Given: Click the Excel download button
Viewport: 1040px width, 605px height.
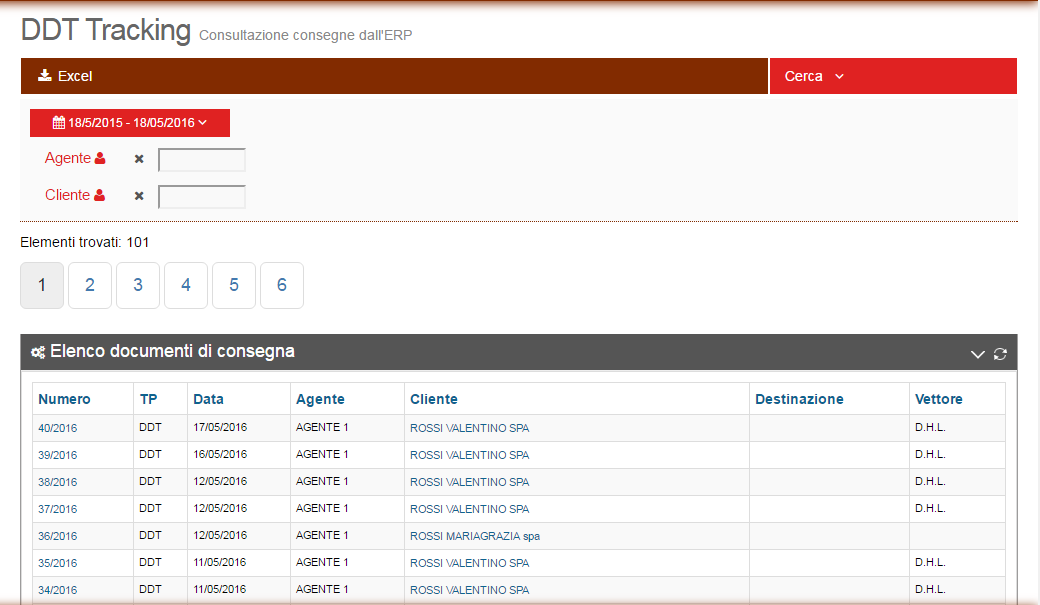Looking at the screenshot, I should tap(65, 76).
